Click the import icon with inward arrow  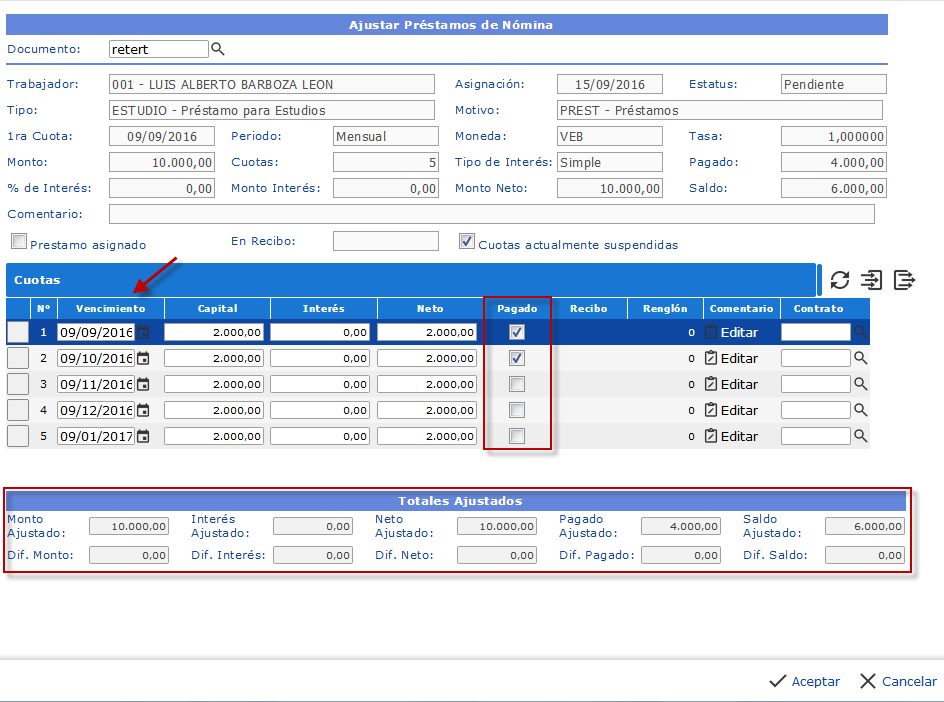click(x=872, y=280)
